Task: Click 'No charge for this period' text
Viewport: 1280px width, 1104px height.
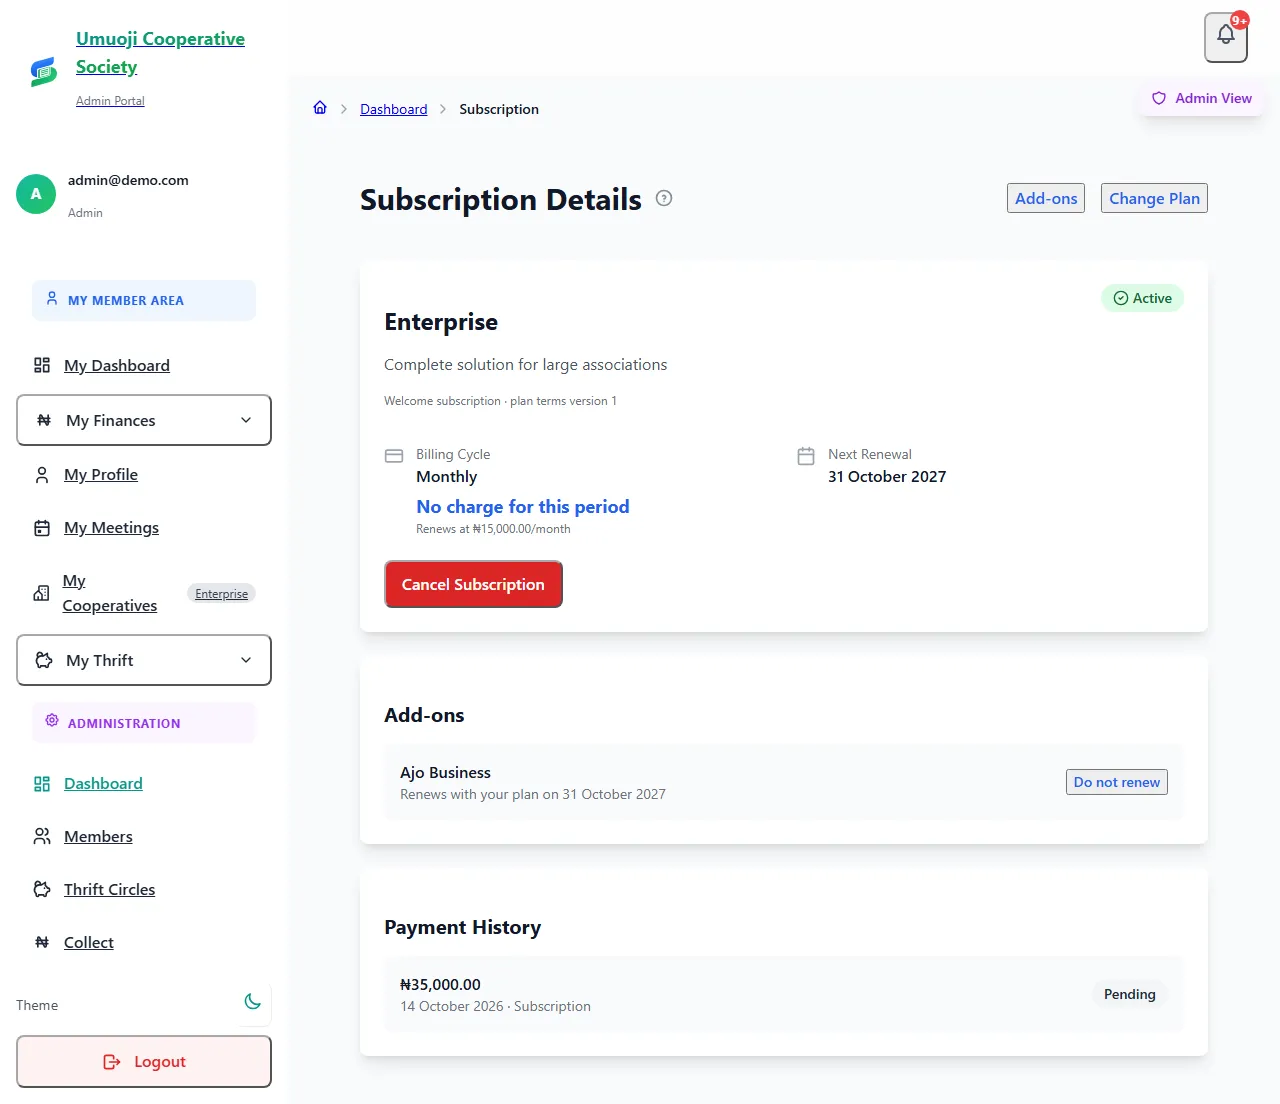Action: coord(523,507)
